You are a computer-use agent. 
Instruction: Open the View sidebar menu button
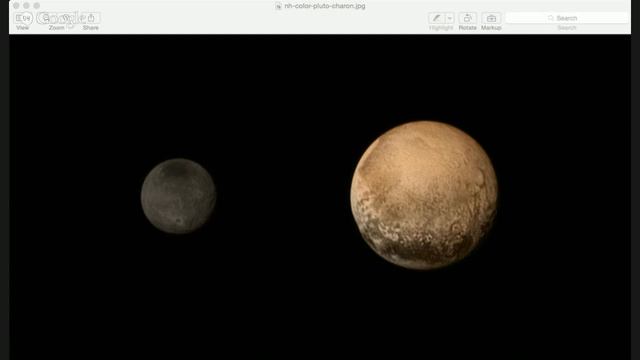pyautogui.click(x=23, y=18)
